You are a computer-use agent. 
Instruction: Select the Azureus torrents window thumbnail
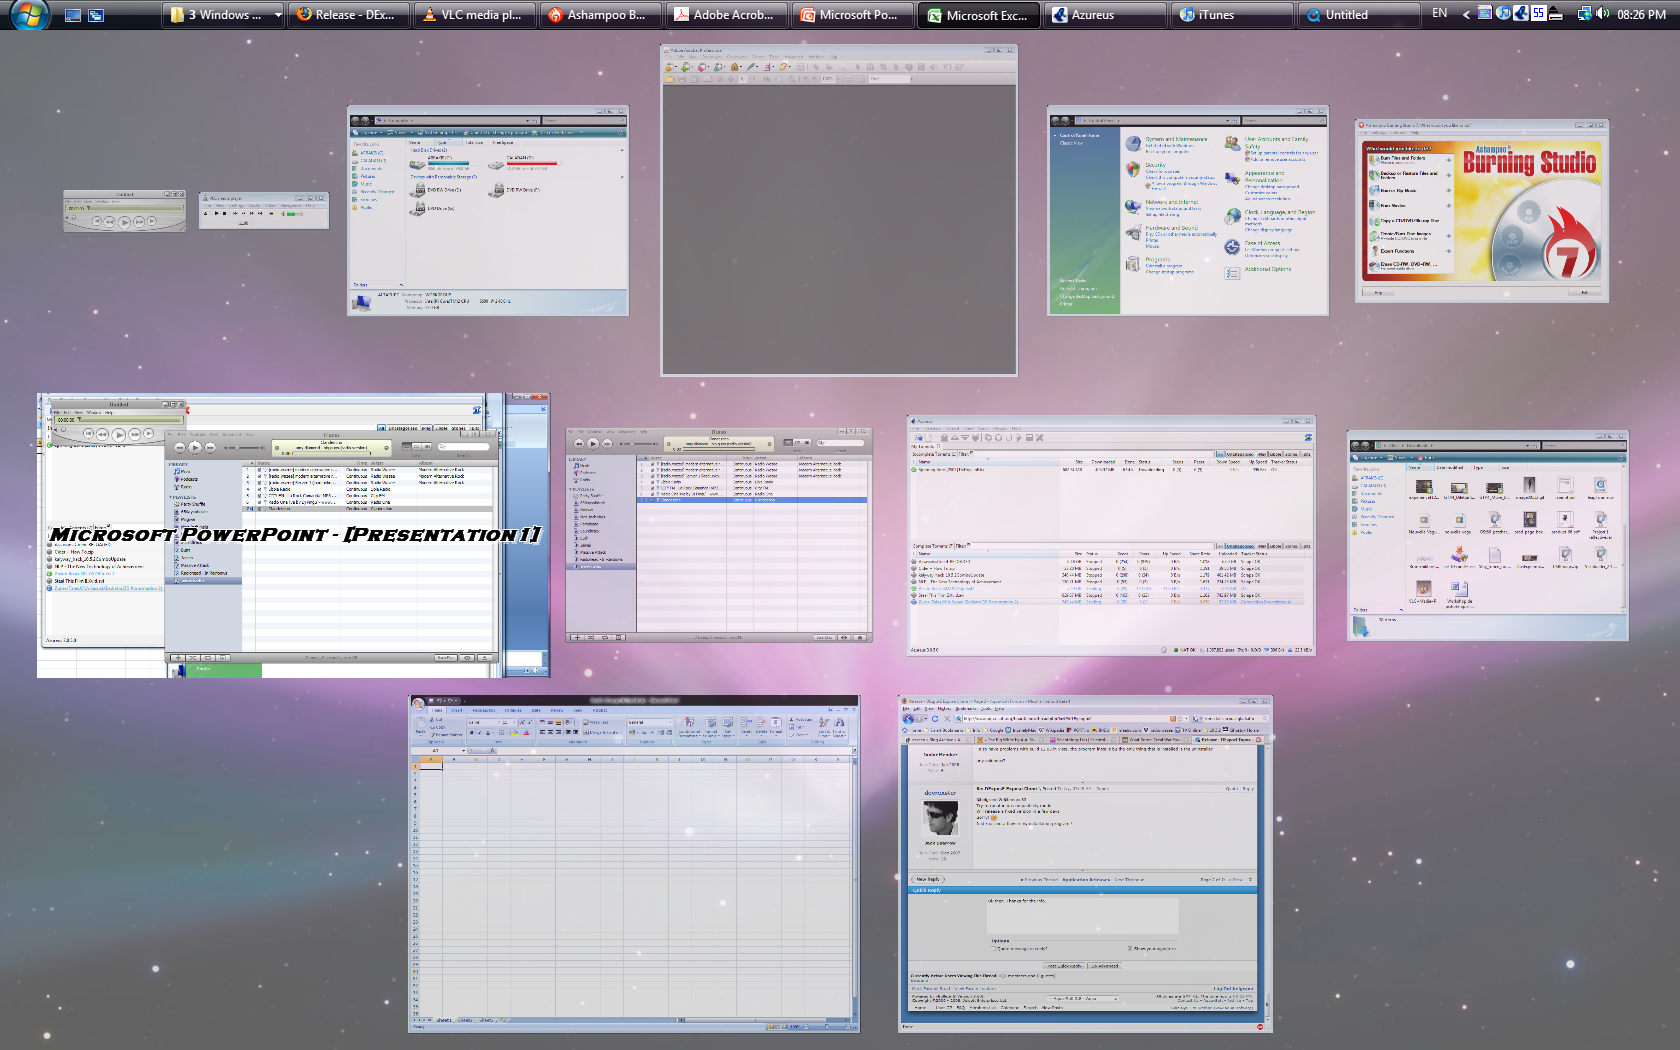point(1111,536)
